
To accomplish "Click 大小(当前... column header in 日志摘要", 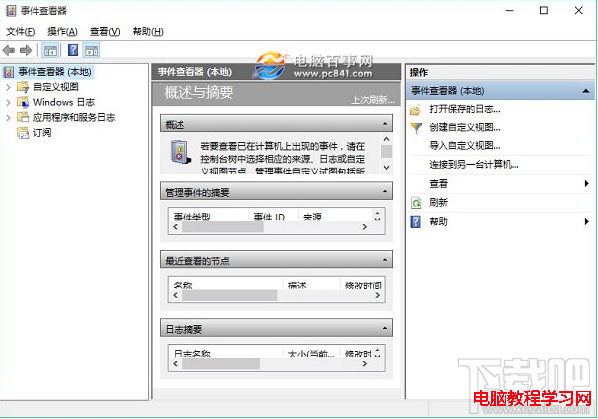I will tap(311, 354).
